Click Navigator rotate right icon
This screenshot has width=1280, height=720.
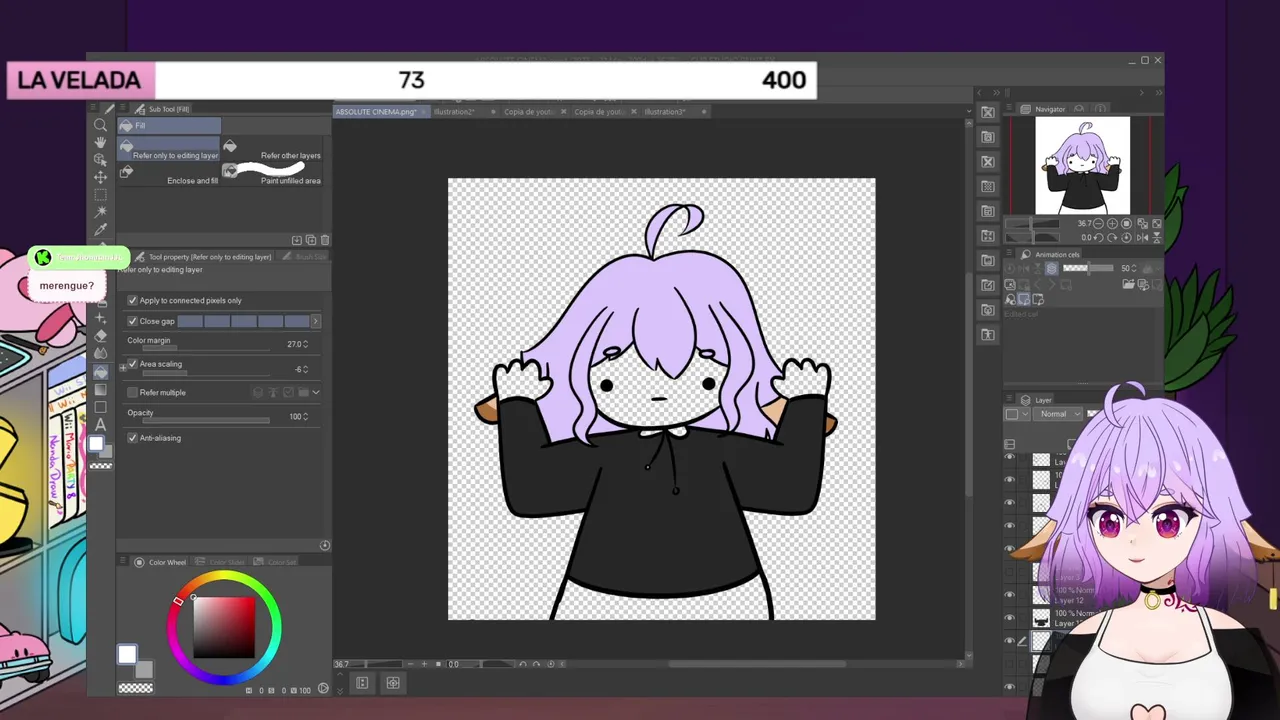[x=1113, y=237]
